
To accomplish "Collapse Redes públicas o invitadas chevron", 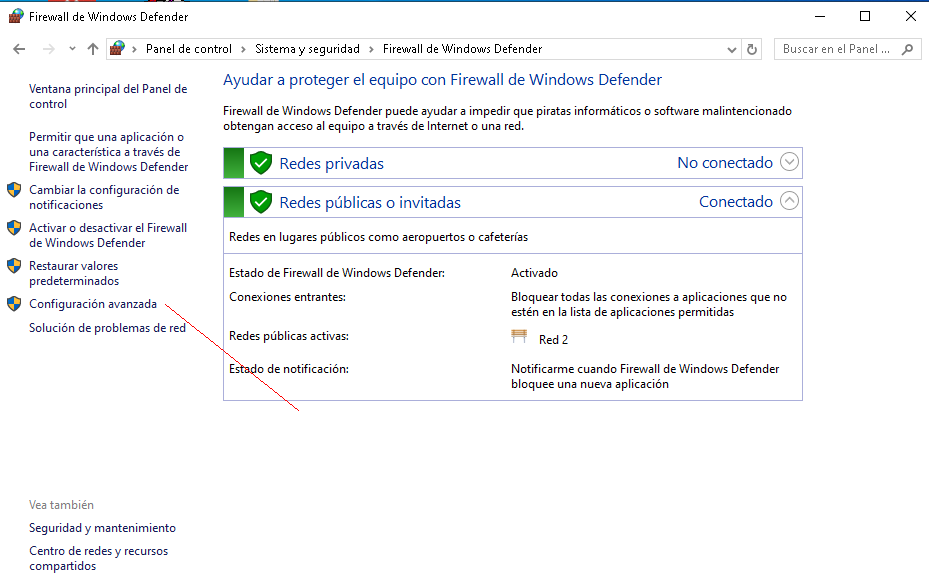I will [789, 201].
